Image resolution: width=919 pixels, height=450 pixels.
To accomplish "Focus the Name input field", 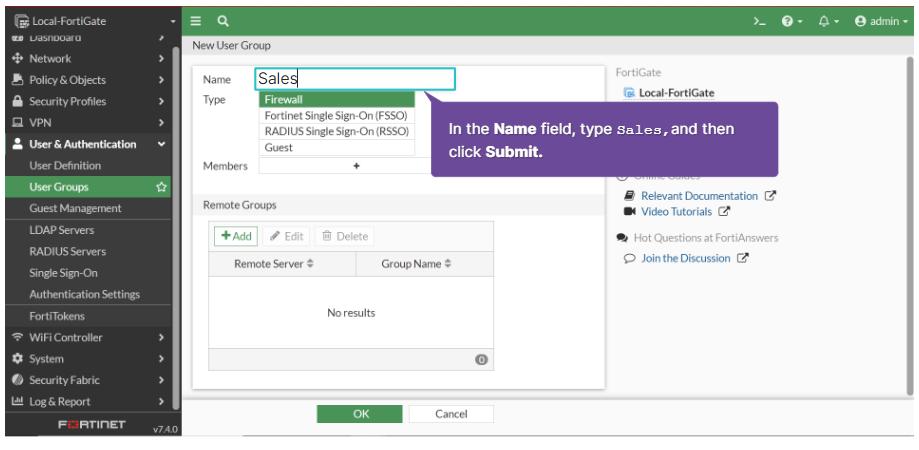I will click(x=355, y=79).
